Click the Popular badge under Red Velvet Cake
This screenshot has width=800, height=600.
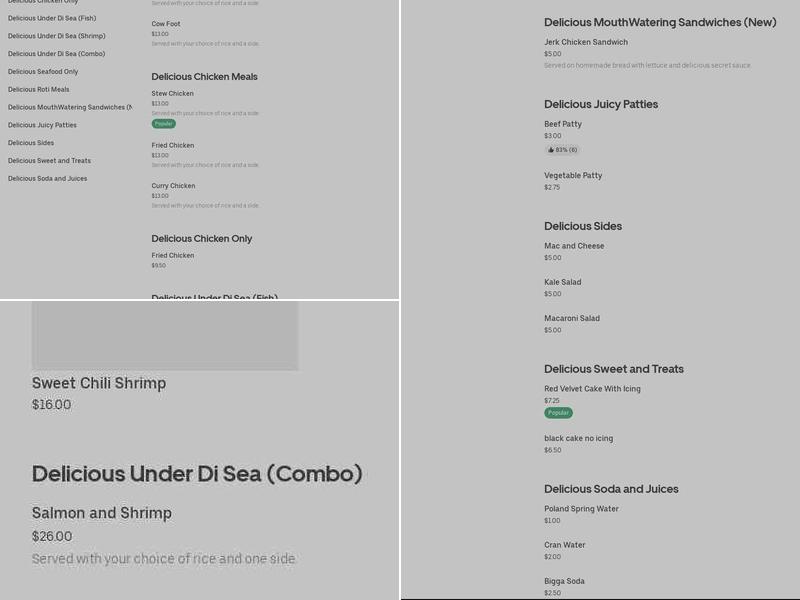point(558,413)
